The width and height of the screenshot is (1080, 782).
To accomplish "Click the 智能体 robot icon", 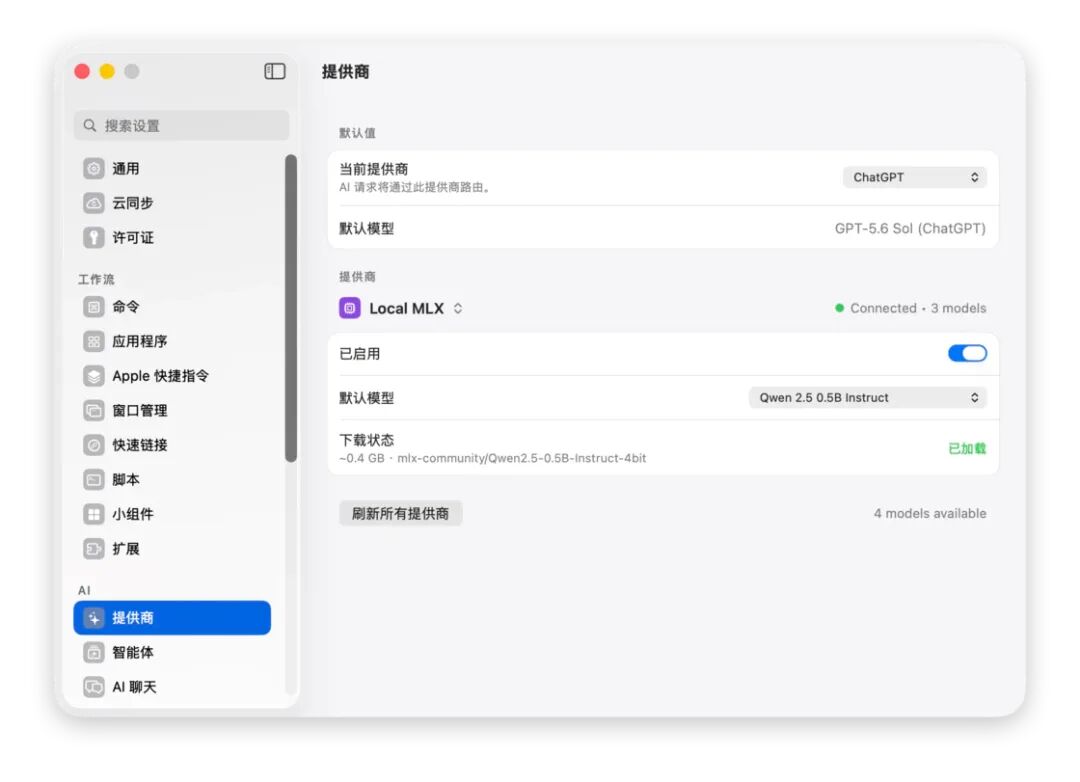I will pos(94,652).
